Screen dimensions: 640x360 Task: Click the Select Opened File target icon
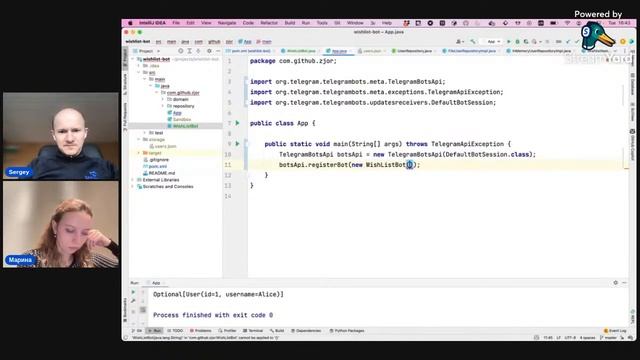(x=180, y=51)
